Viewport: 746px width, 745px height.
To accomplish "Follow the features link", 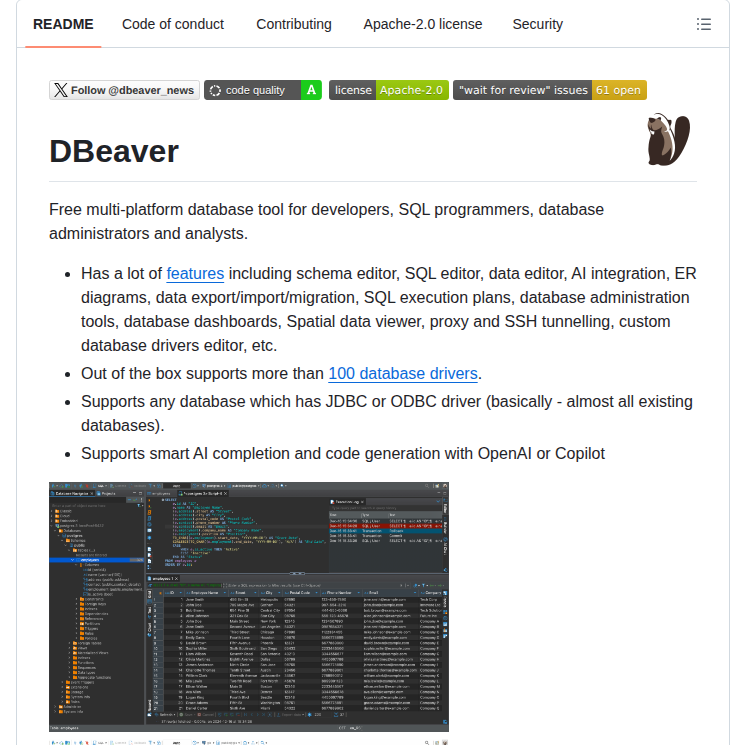I will (195, 274).
